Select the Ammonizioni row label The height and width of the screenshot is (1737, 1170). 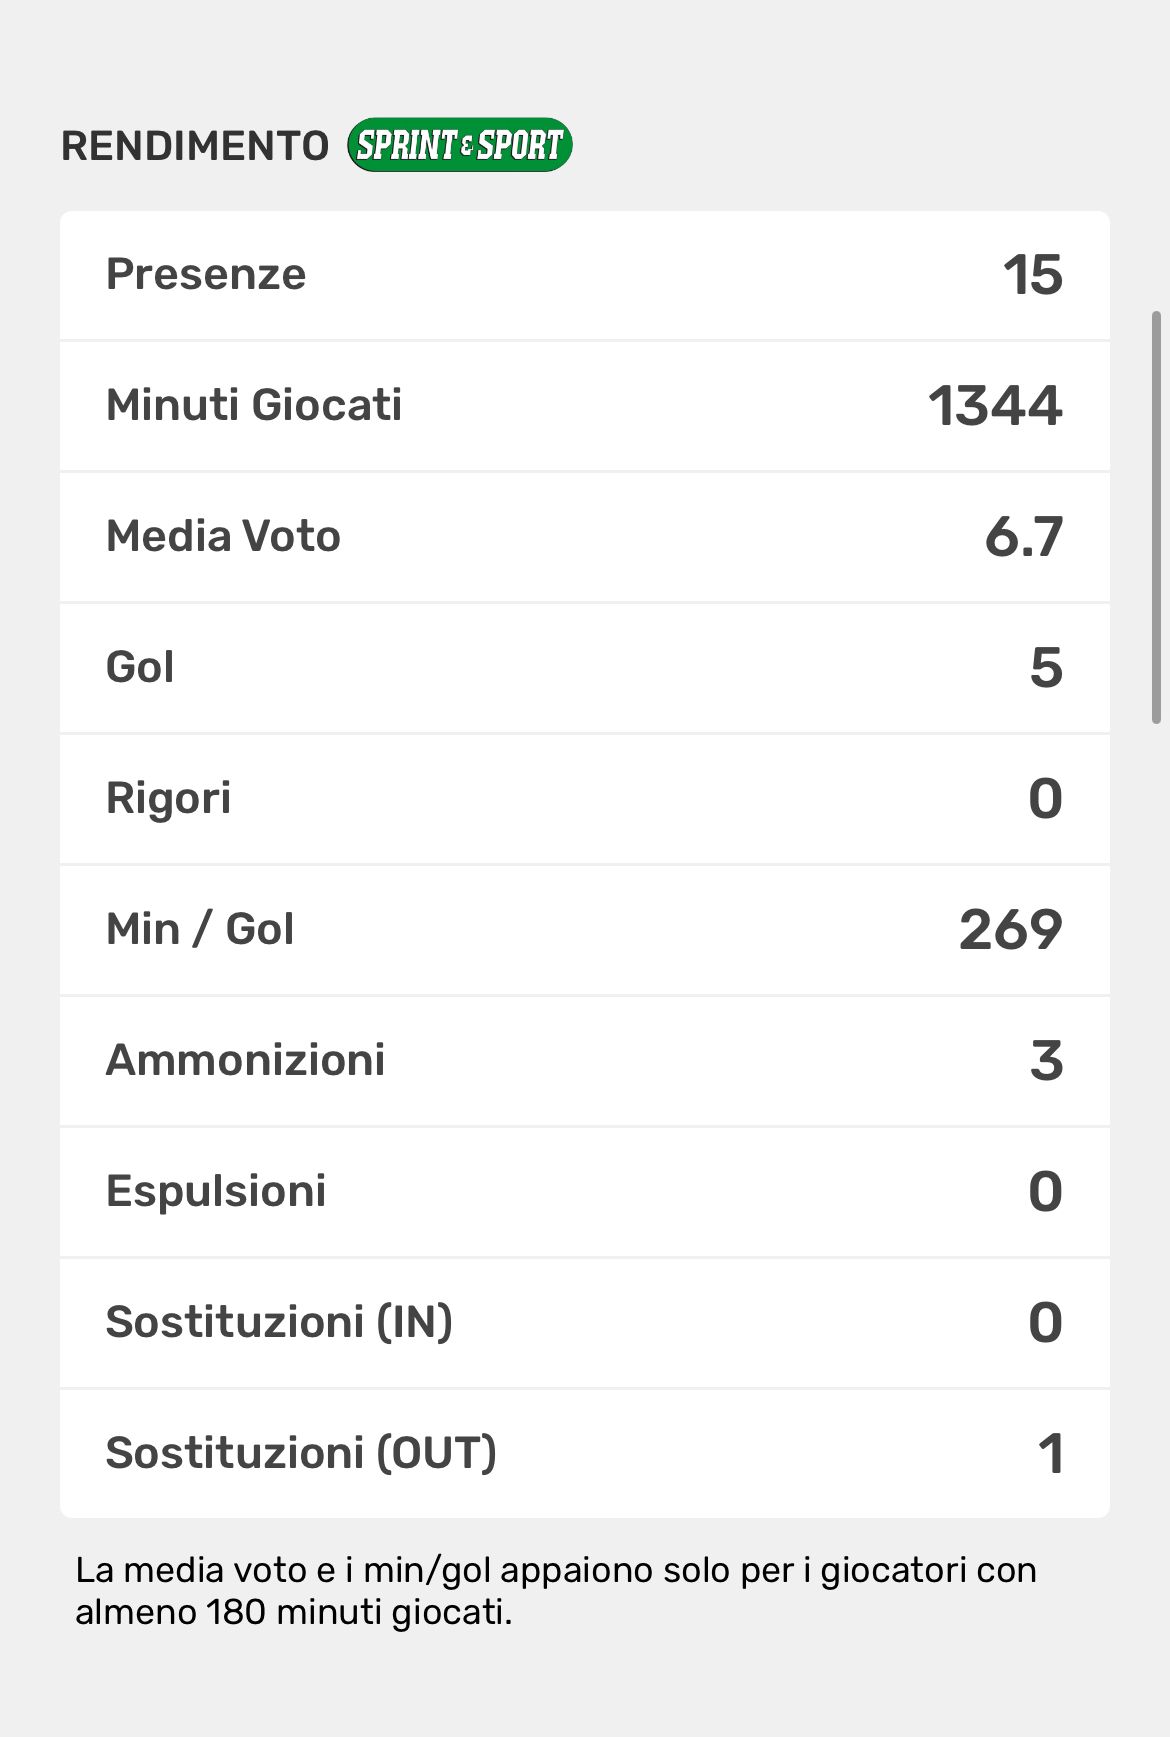(x=245, y=1060)
